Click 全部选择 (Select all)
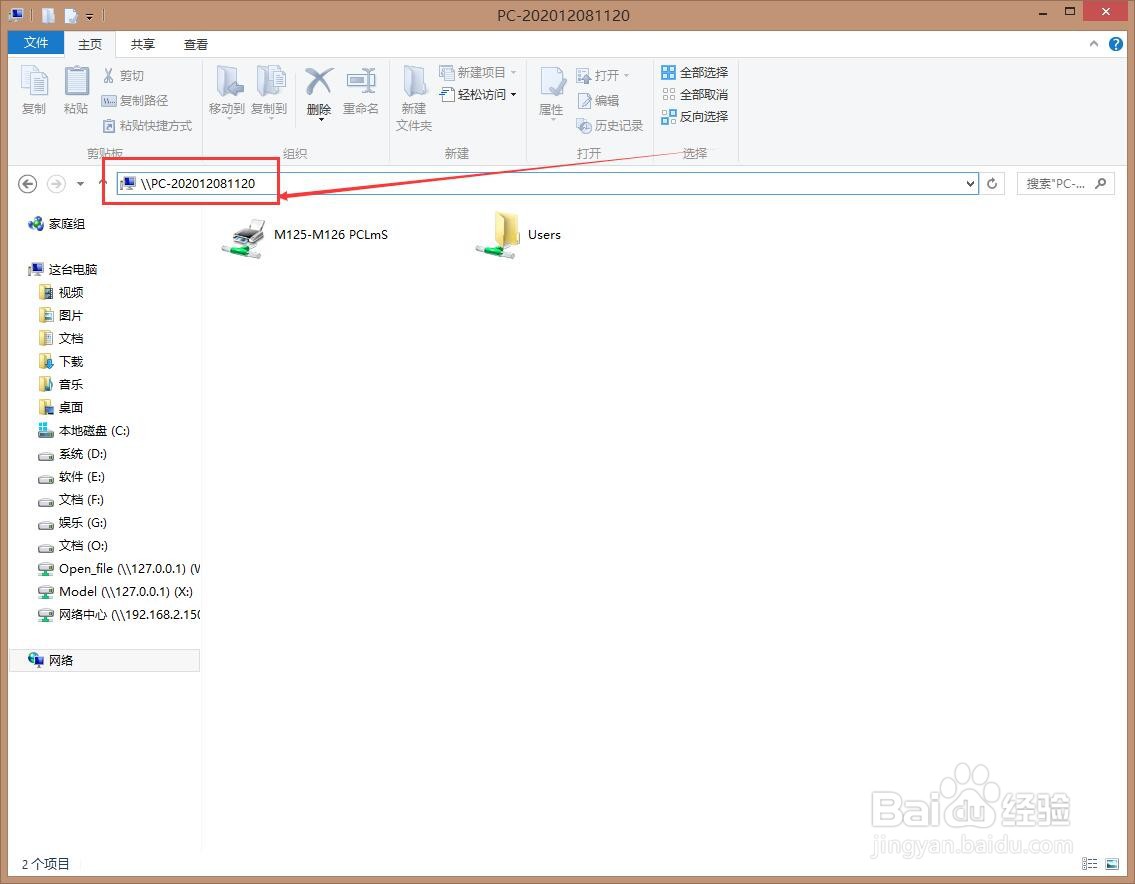Screen dimensions: 1135x884 point(695,72)
